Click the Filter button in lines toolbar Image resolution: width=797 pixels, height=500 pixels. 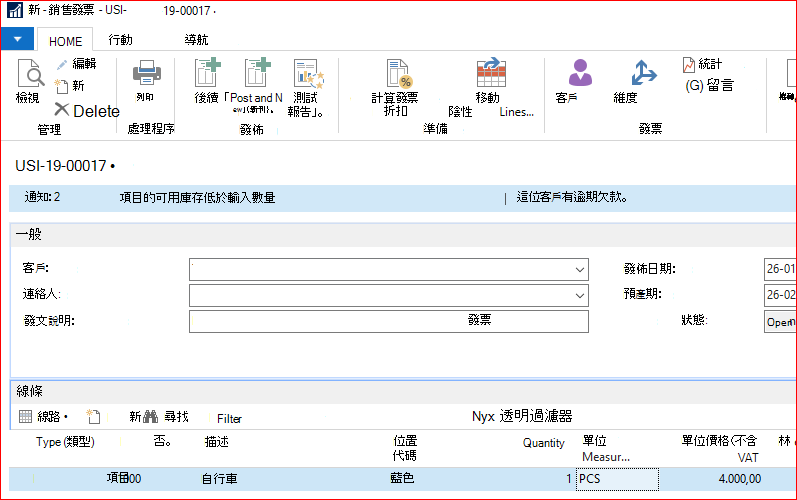click(x=229, y=419)
